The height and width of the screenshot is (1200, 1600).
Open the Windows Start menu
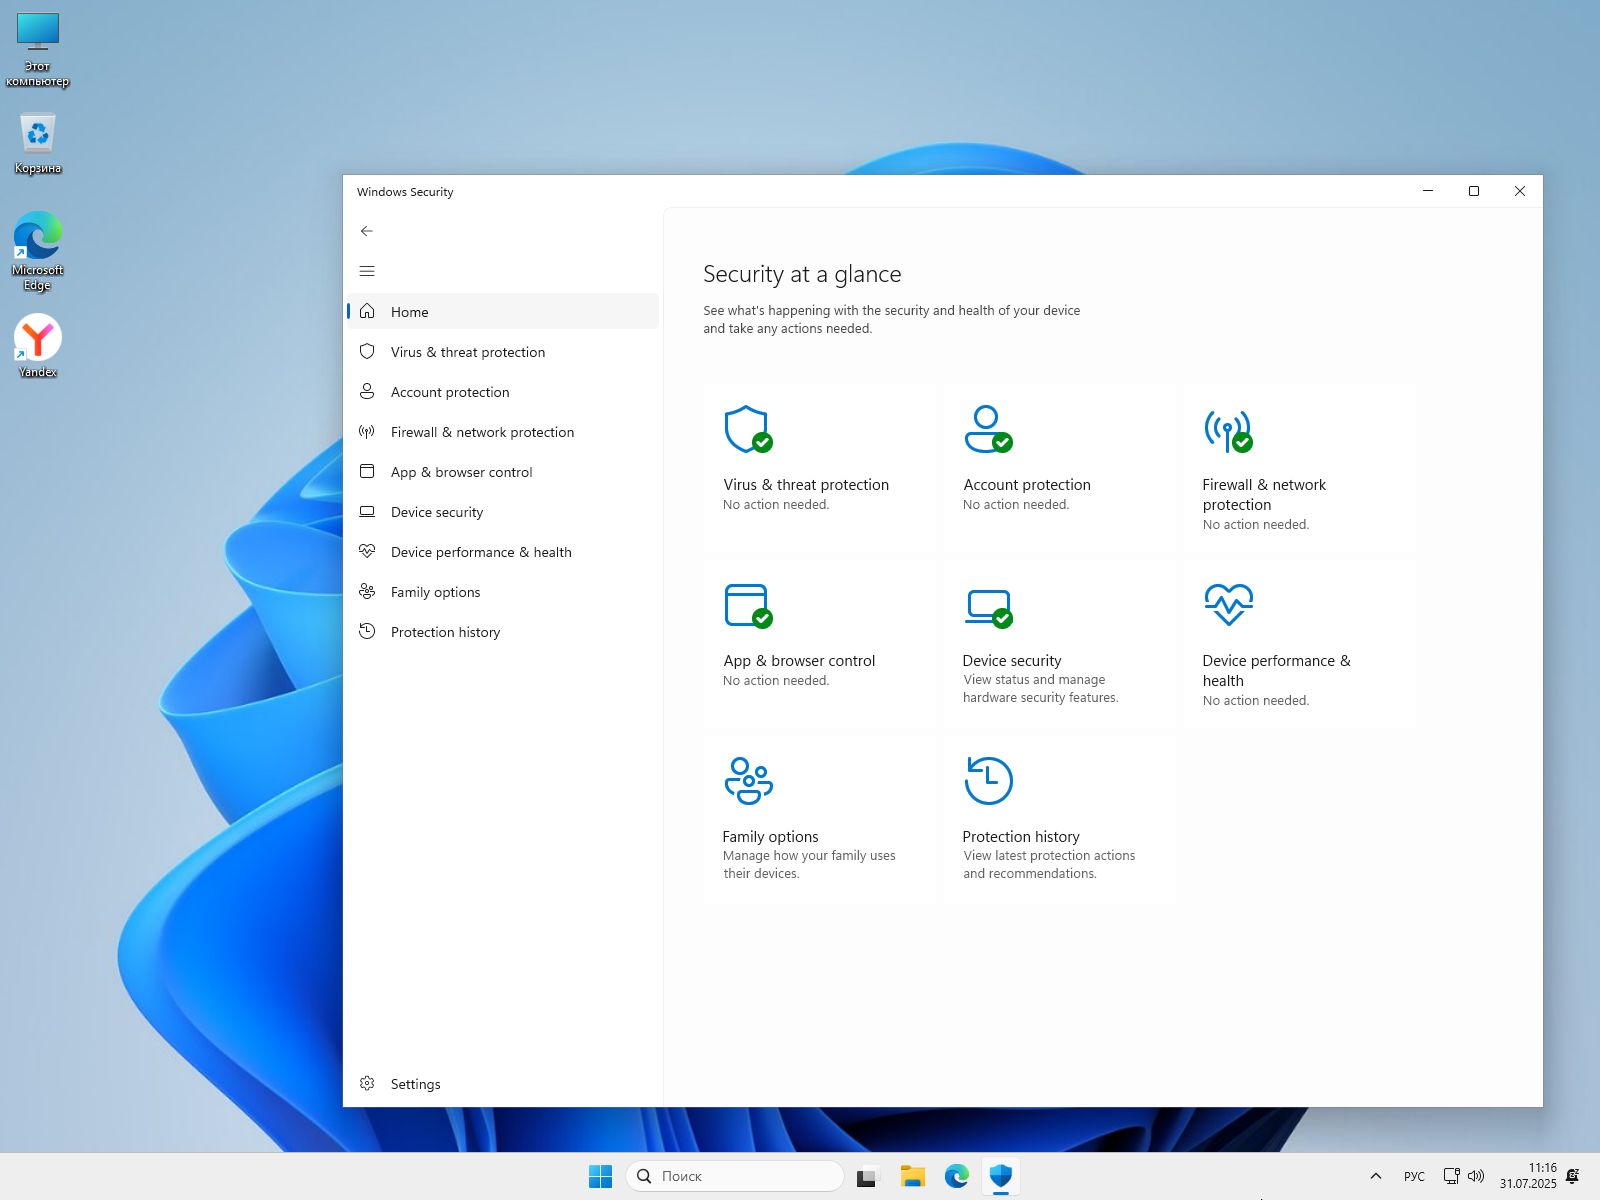[x=600, y=1176]
